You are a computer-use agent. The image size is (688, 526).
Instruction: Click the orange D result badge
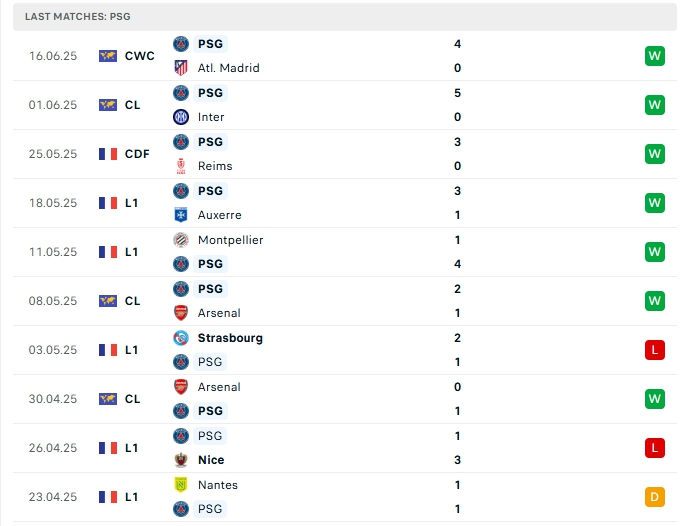tap(655, 497)
